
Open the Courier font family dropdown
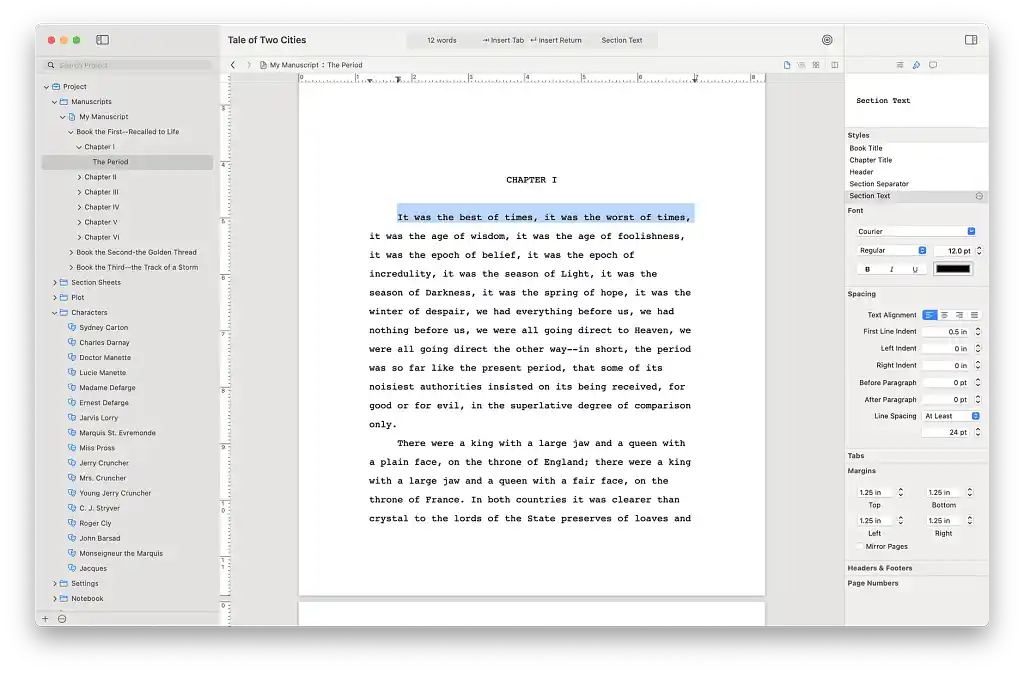click(x=916, y=231)
